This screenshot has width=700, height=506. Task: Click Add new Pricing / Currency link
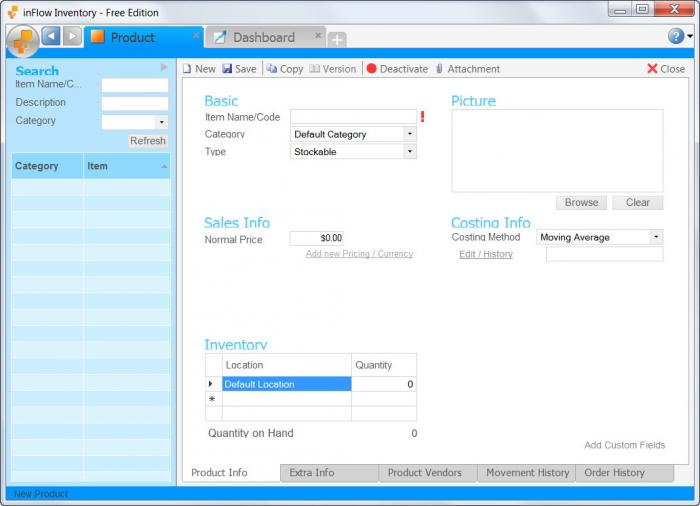point(359,254)
